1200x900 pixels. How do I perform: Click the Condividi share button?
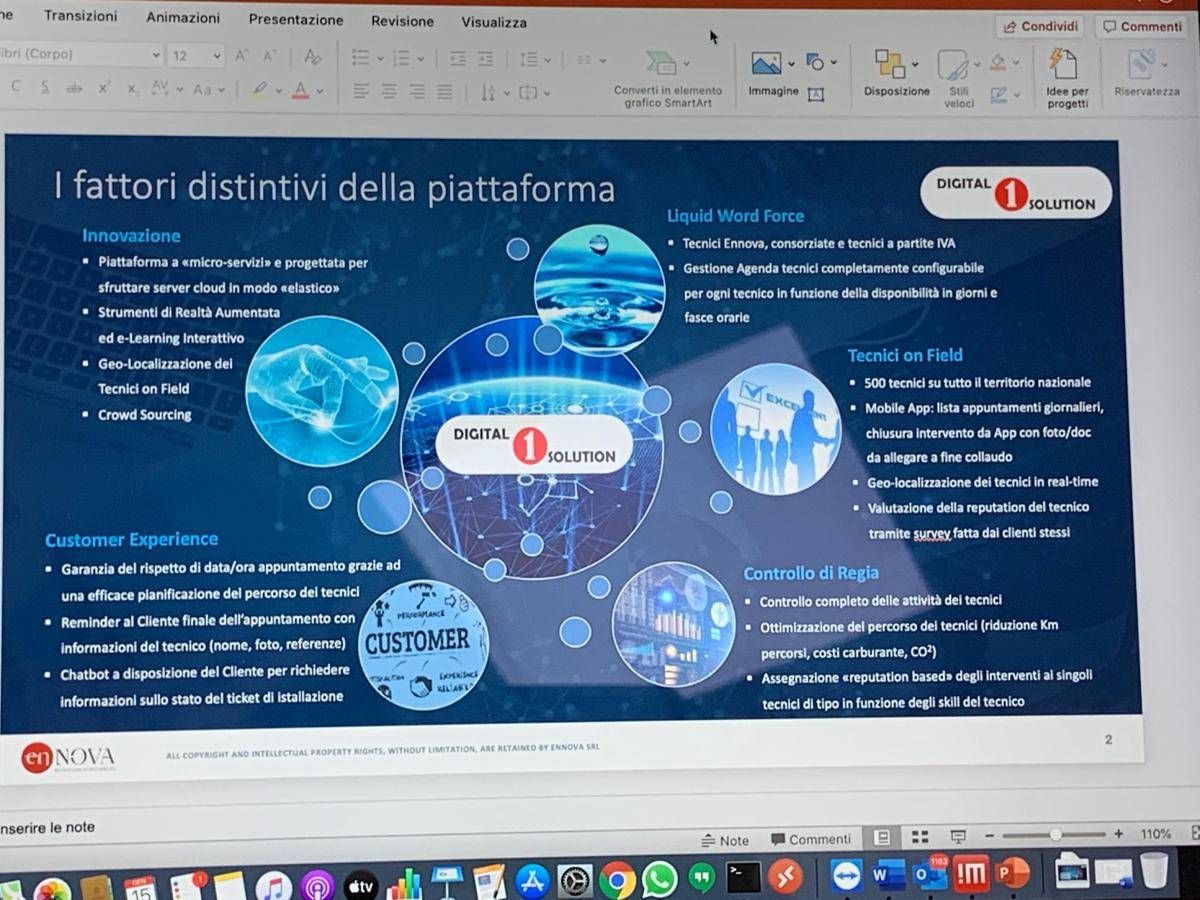(x=1040, y=27)
